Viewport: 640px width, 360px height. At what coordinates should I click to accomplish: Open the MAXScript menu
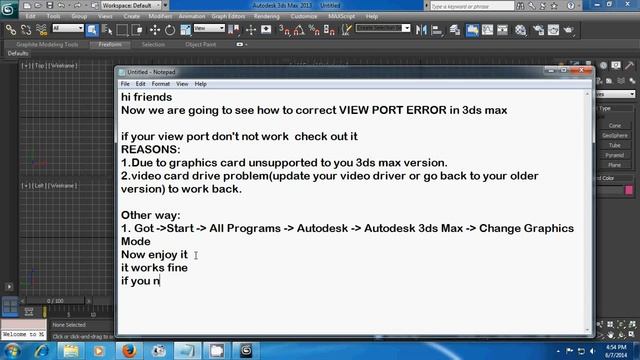point(341,16)
